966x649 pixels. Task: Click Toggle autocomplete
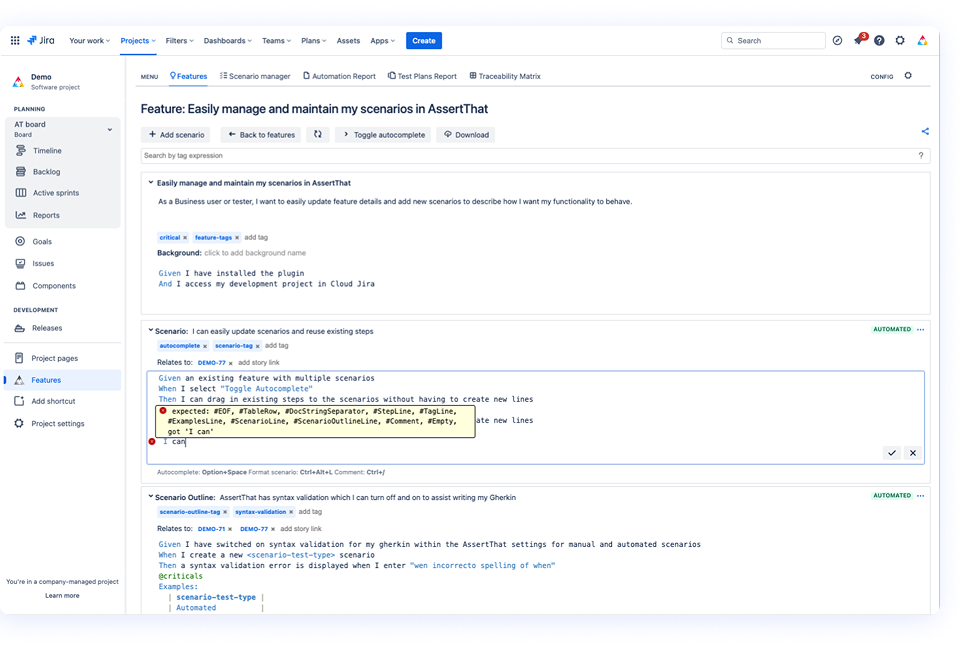pos(385,134)
